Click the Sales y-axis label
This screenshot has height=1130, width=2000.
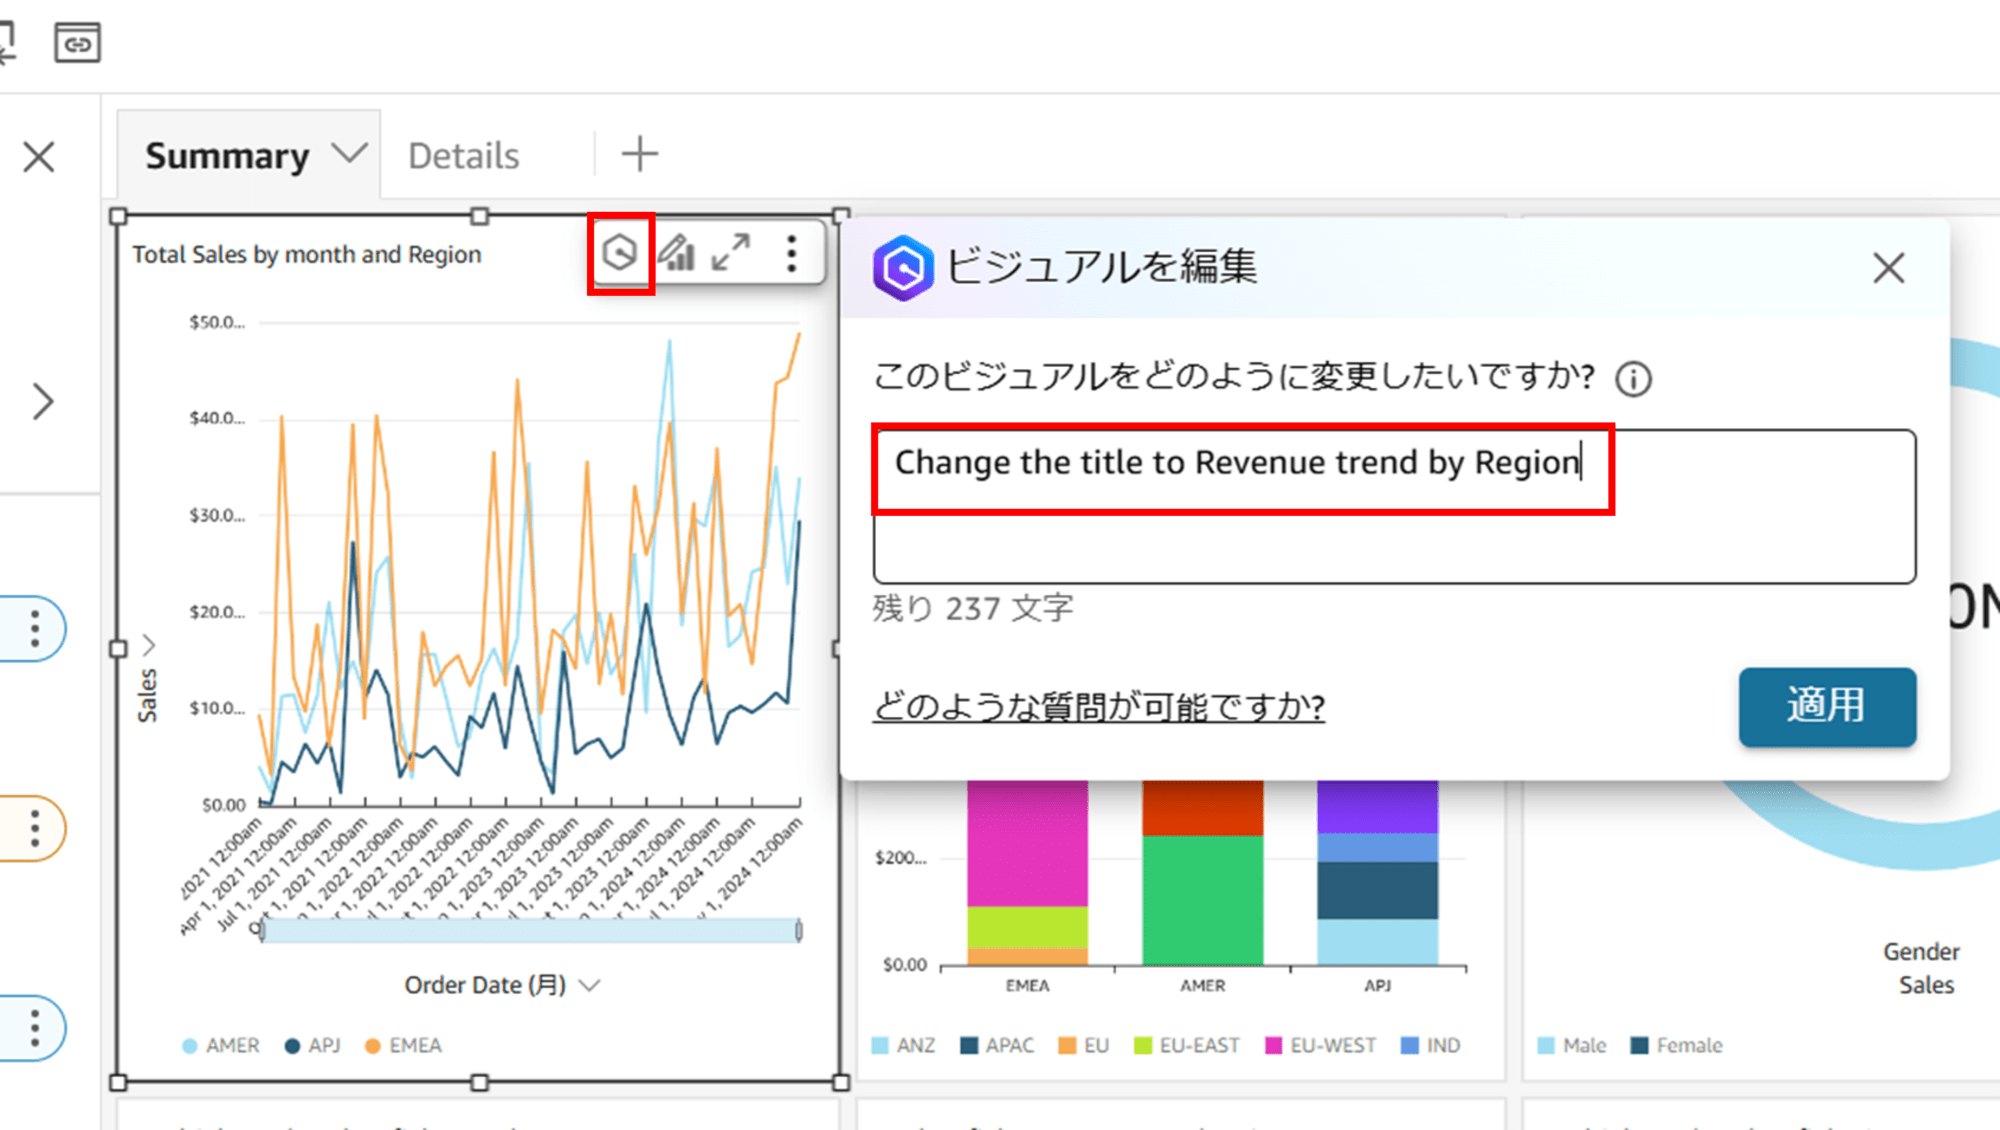pyautogui.click(x=147, y=695)
